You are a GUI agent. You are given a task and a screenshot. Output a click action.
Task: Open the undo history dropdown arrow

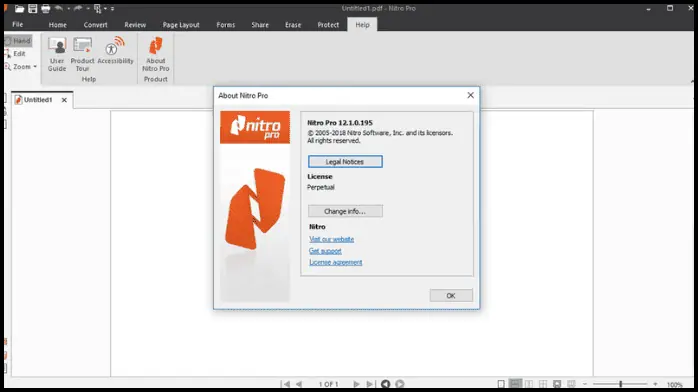(68, 8)
